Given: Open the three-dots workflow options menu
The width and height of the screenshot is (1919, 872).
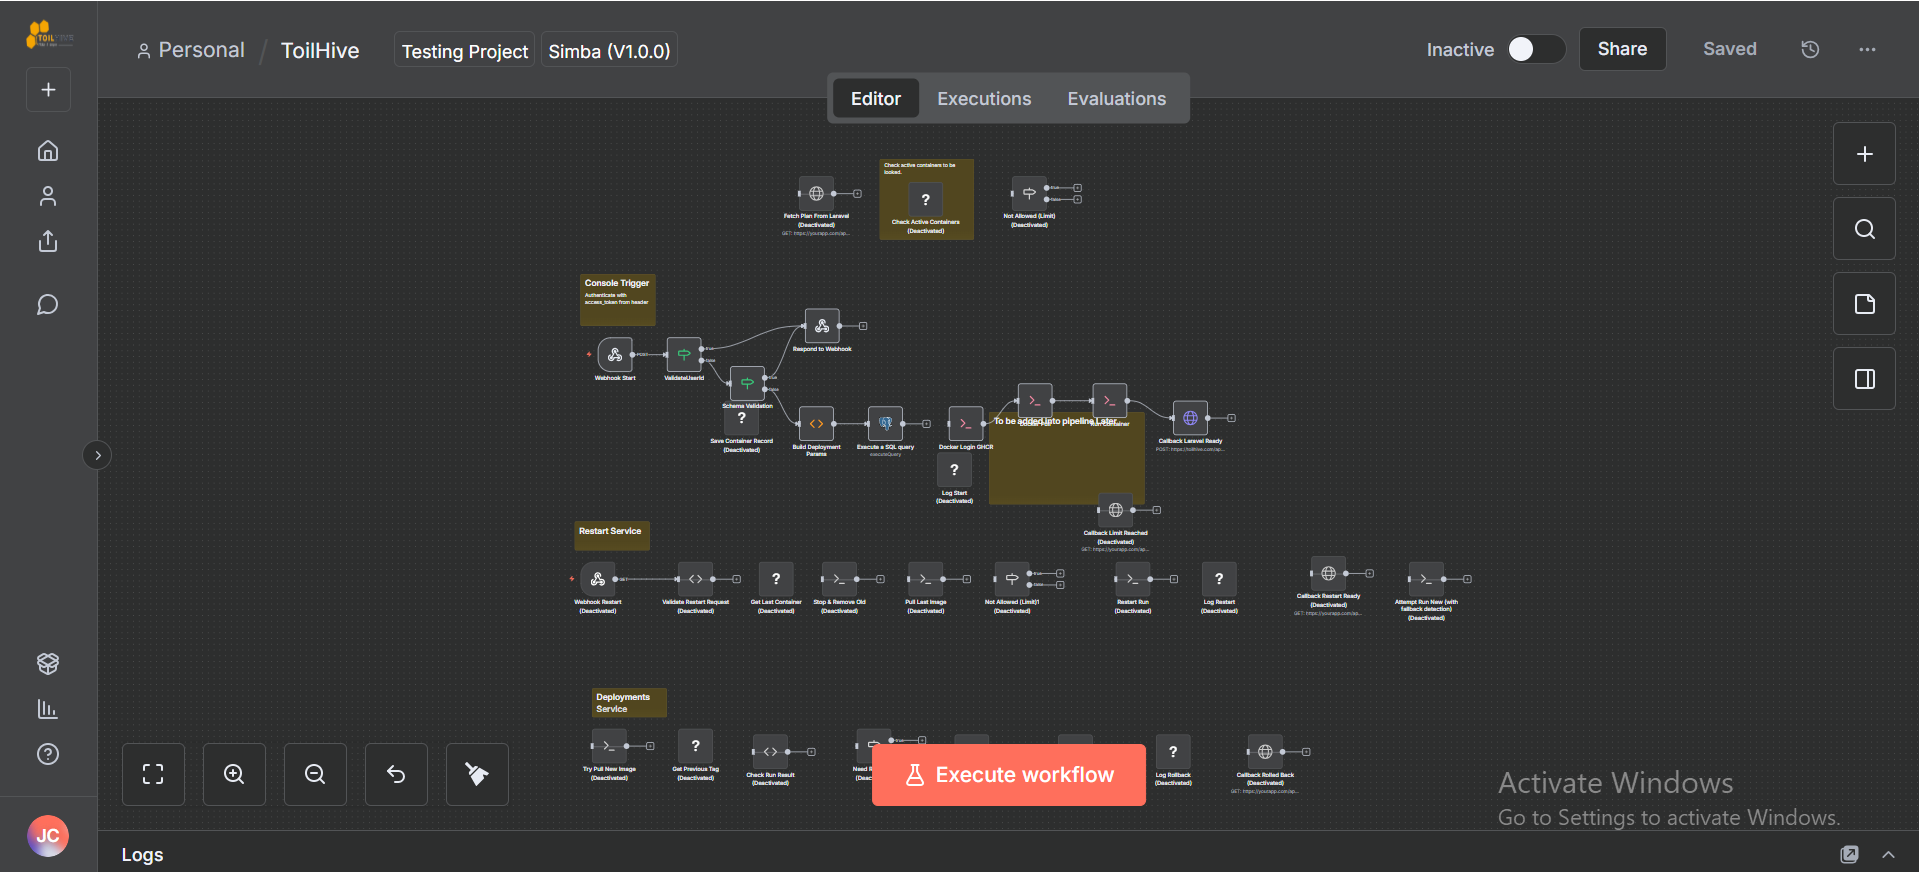Looking at the screenshot, I should [x=1867, y=49].
